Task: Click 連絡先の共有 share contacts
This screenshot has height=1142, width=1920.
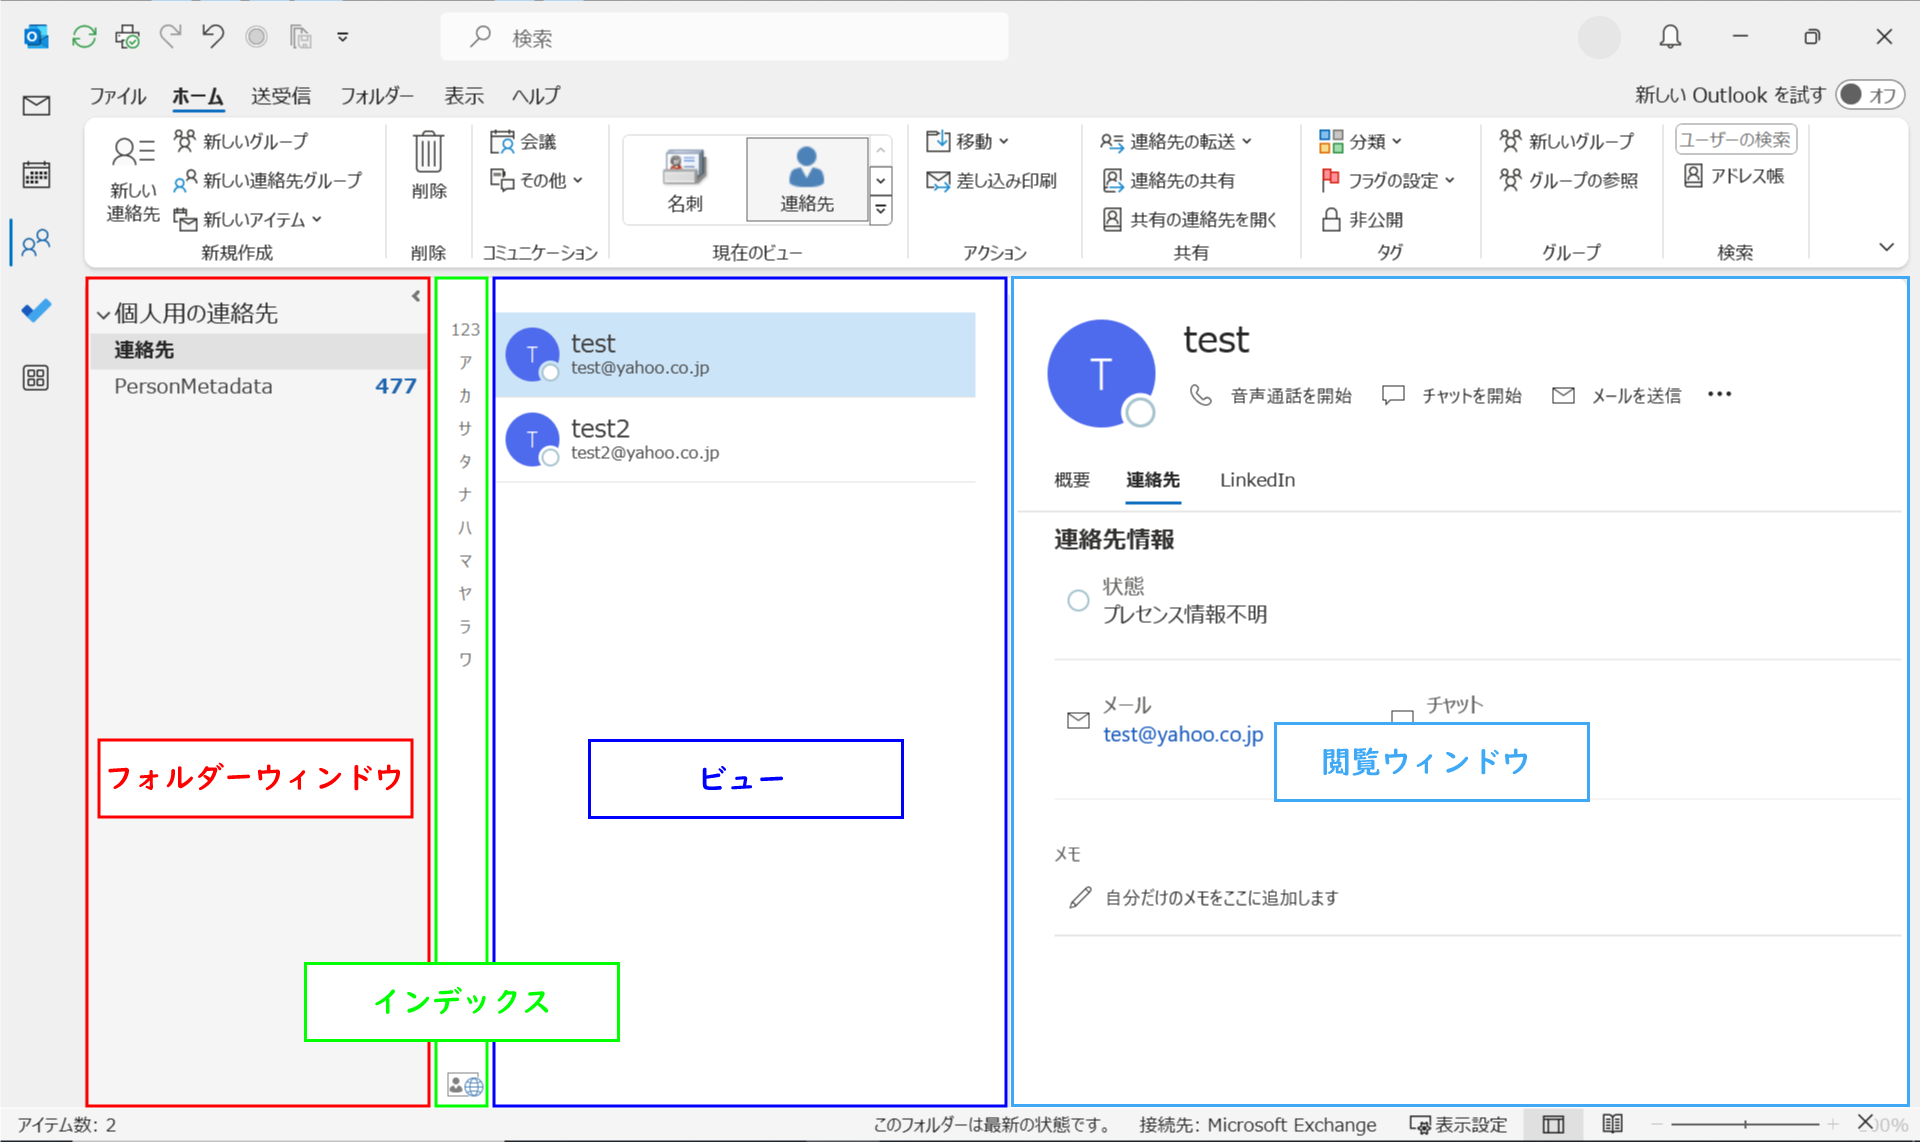Action: [x=1169, y=180]
